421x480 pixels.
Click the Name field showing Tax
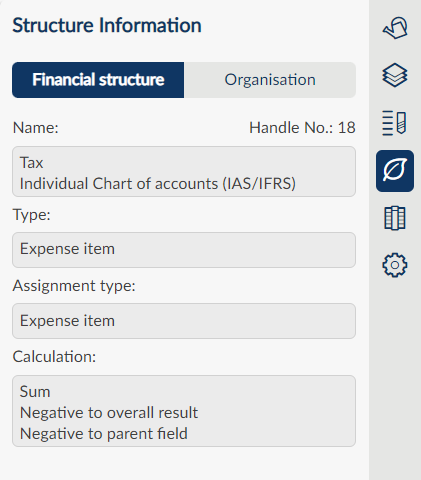pos(184,172)
